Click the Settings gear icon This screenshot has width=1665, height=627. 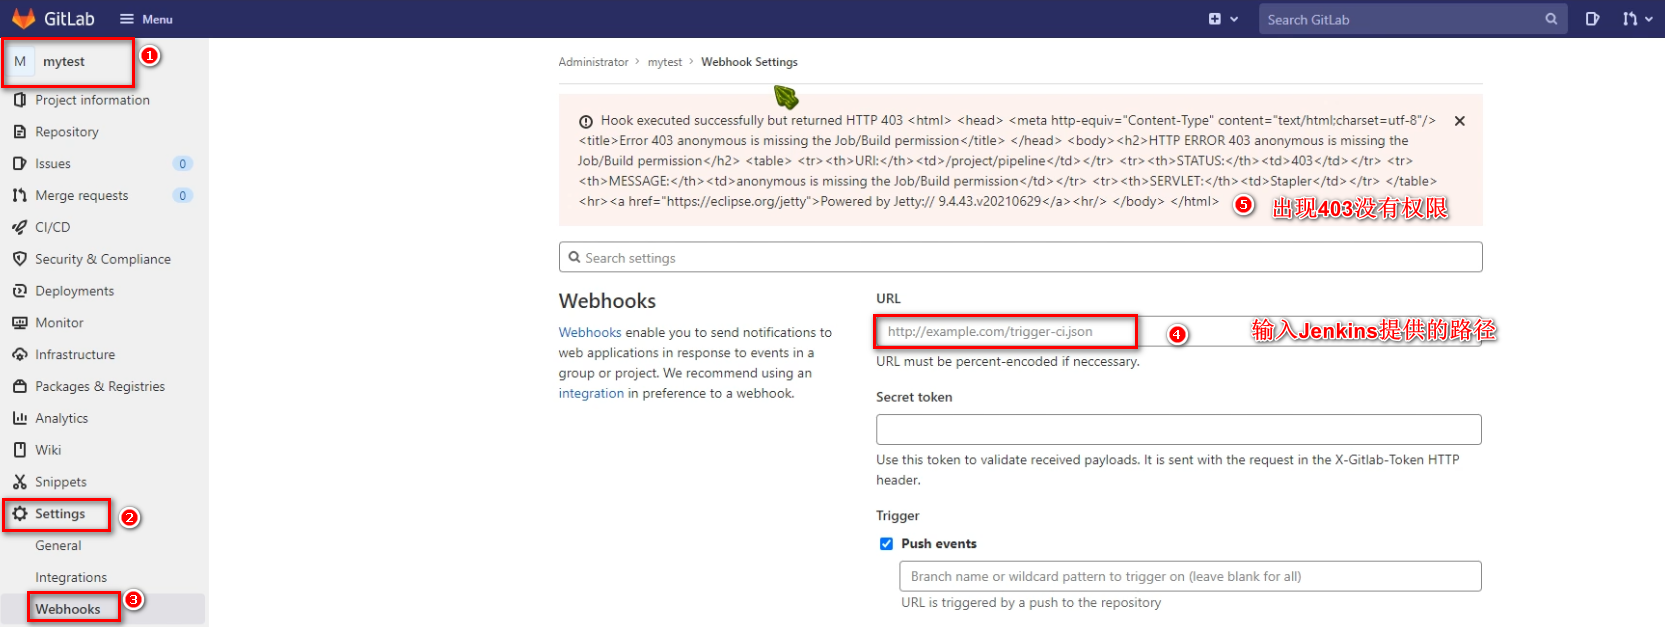click(x=20, y=514)
